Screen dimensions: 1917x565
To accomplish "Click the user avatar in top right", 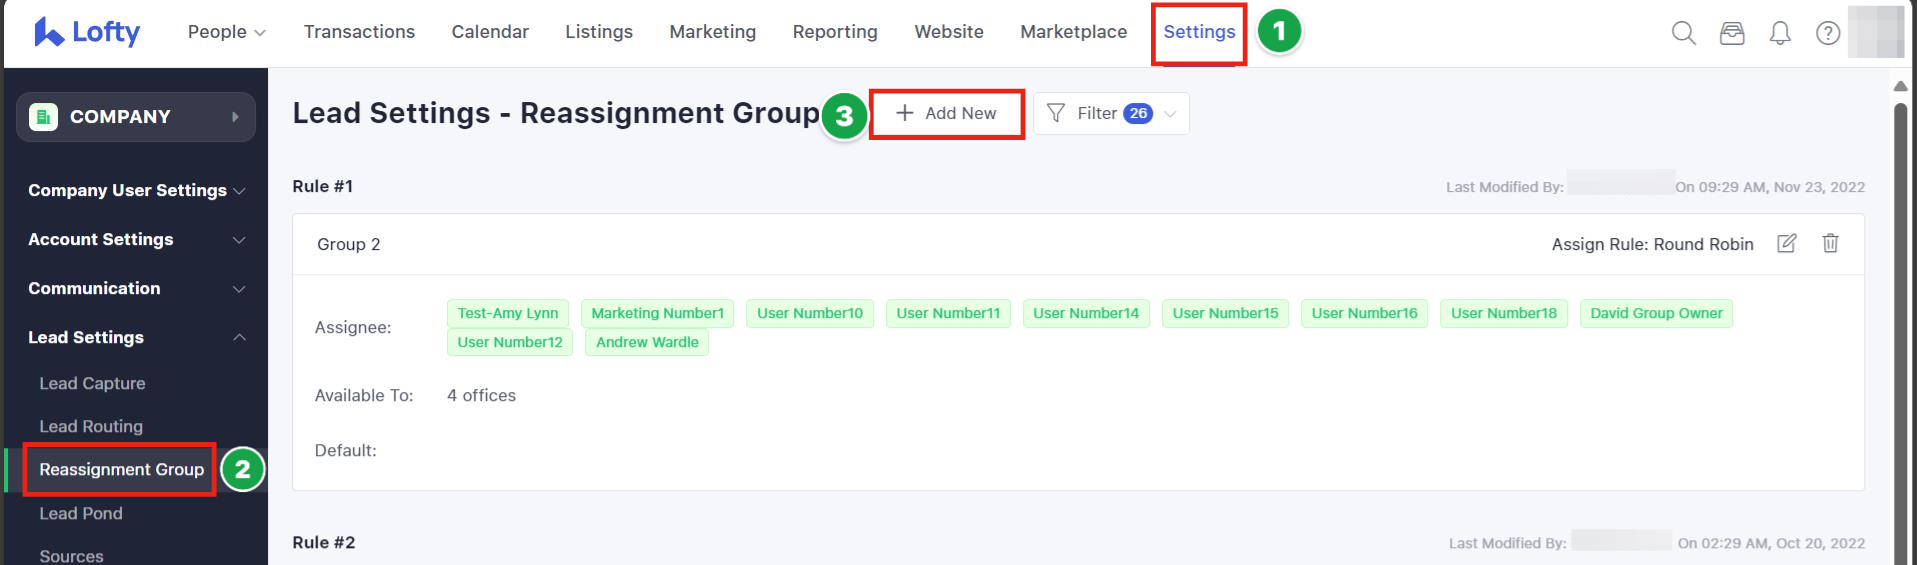I will click(1875, 32).
